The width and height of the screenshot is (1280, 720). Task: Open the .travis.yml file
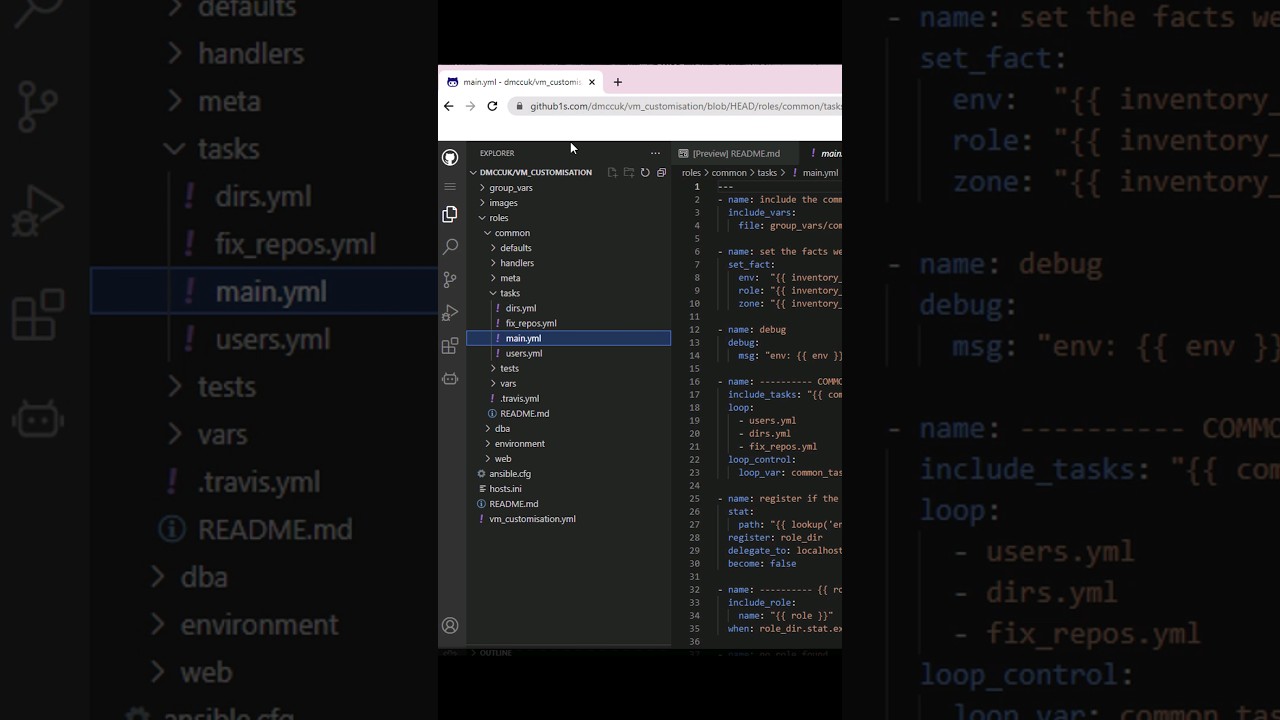(x=519, y=398)
